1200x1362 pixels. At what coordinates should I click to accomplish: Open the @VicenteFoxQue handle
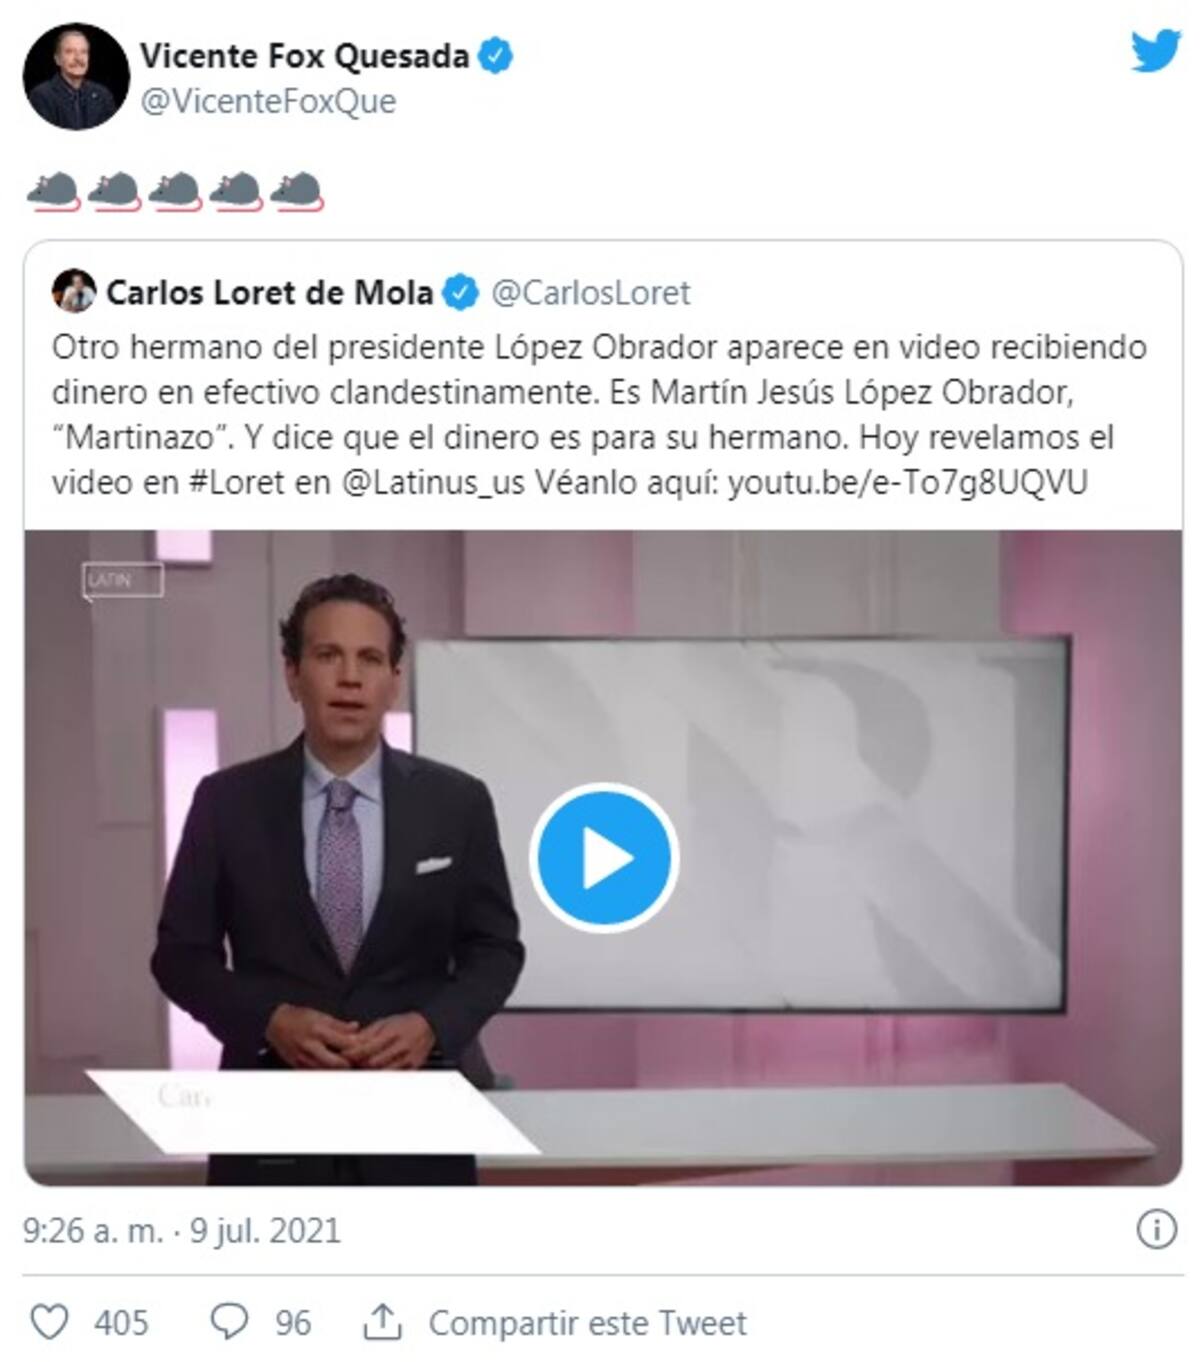[268, 101]
